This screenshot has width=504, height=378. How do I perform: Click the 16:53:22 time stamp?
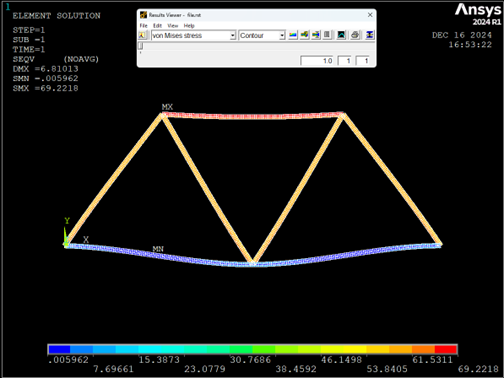[x=470, y=45]
